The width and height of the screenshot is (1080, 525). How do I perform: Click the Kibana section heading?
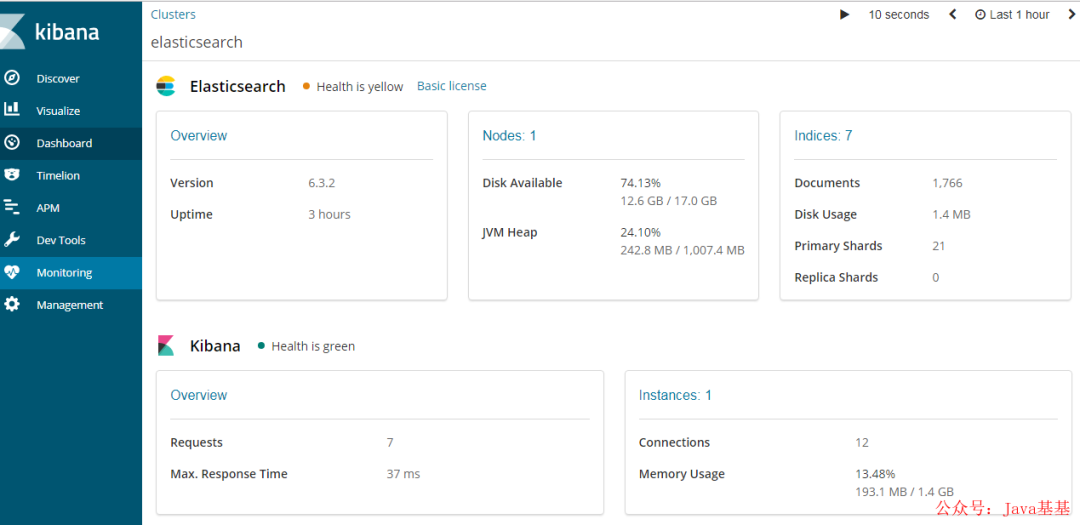[215, 346]
